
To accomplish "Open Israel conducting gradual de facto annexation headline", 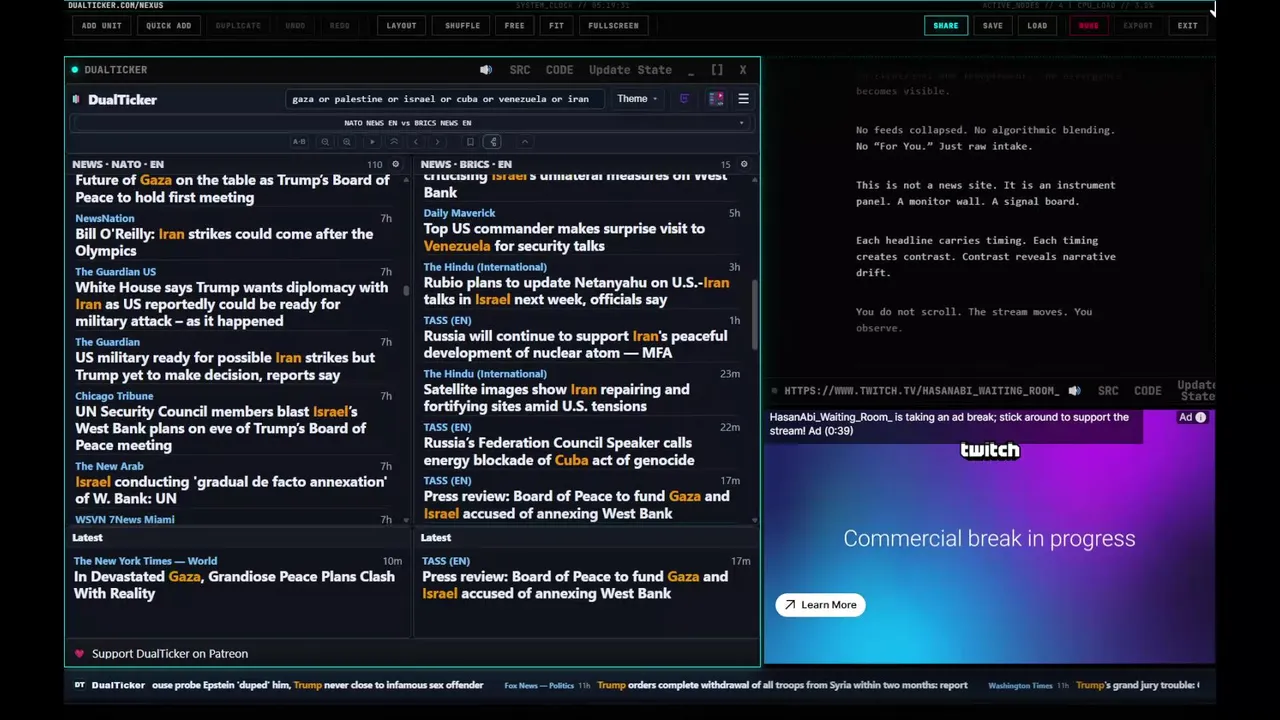I will 231,490.
